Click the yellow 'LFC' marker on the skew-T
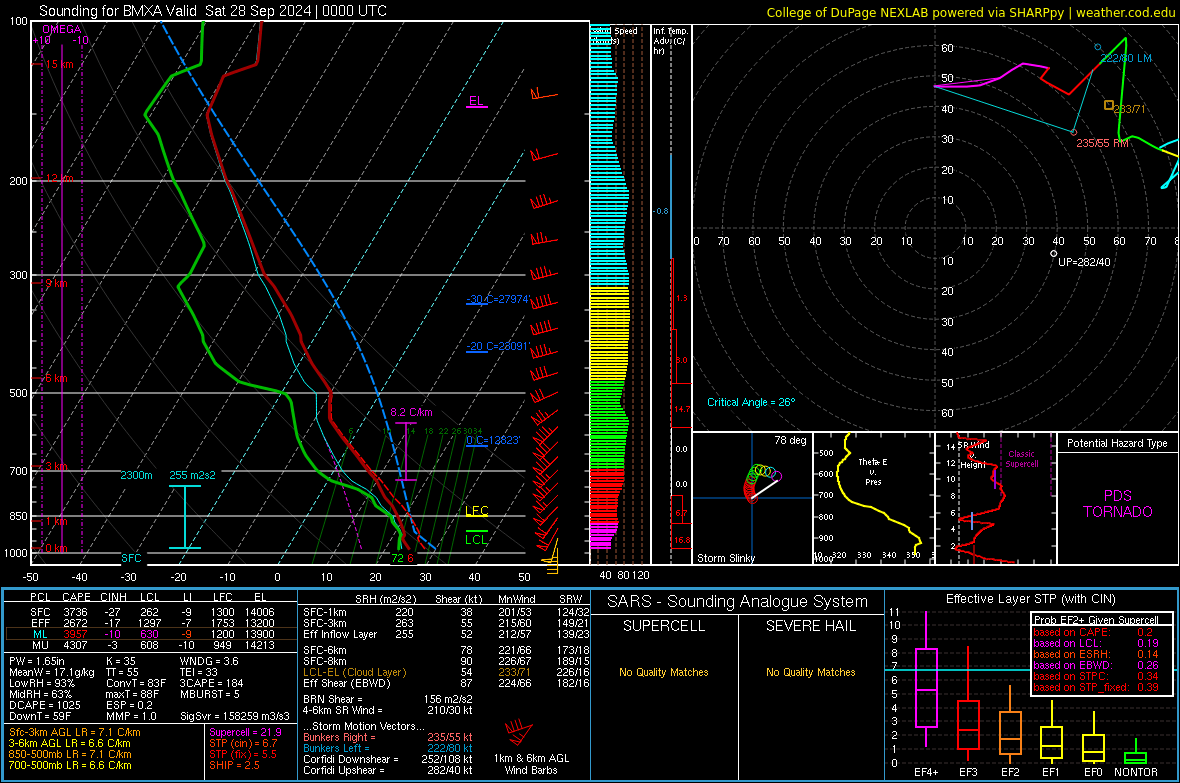This screenshot has height=783, width=1180. click(x=476, y=511)
